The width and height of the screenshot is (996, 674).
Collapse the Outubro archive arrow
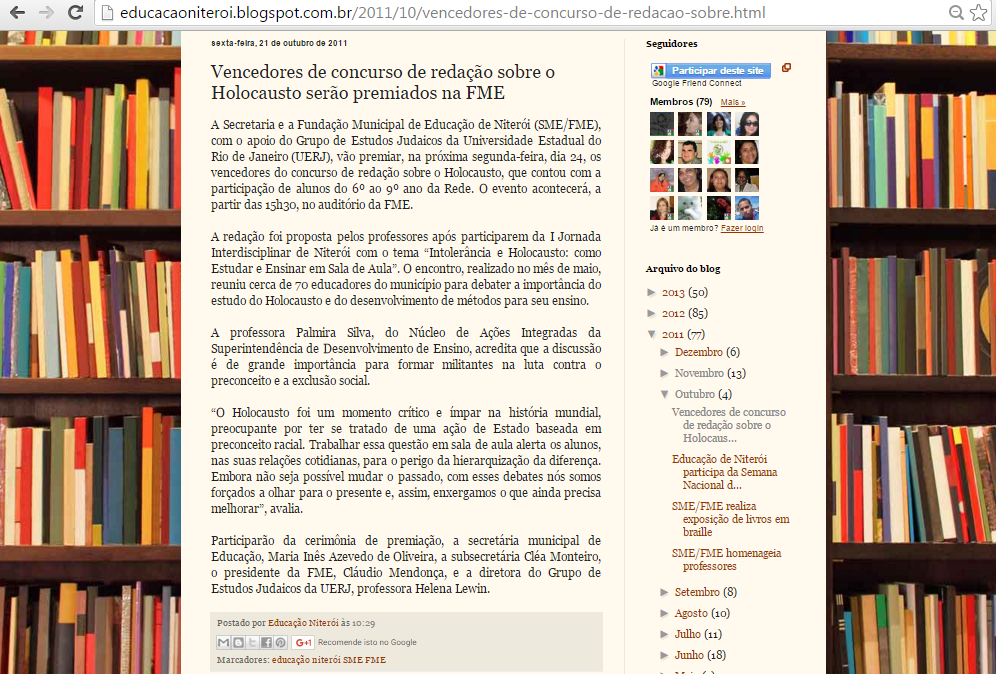[x=664, y=394]
